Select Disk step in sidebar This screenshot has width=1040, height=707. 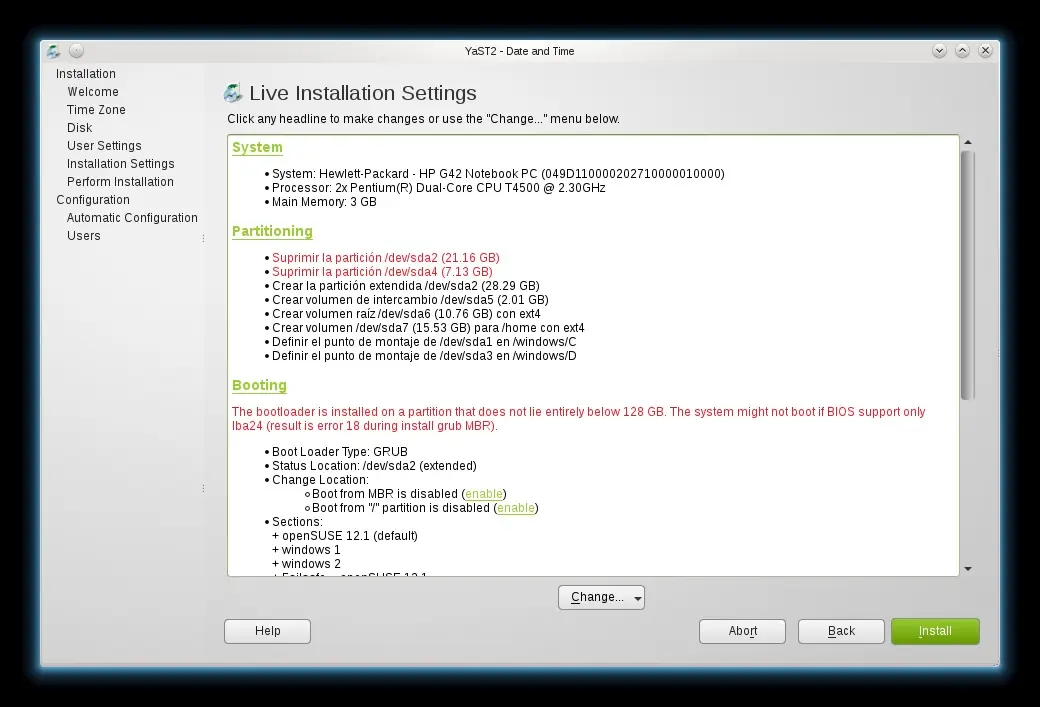click(80, 127)
